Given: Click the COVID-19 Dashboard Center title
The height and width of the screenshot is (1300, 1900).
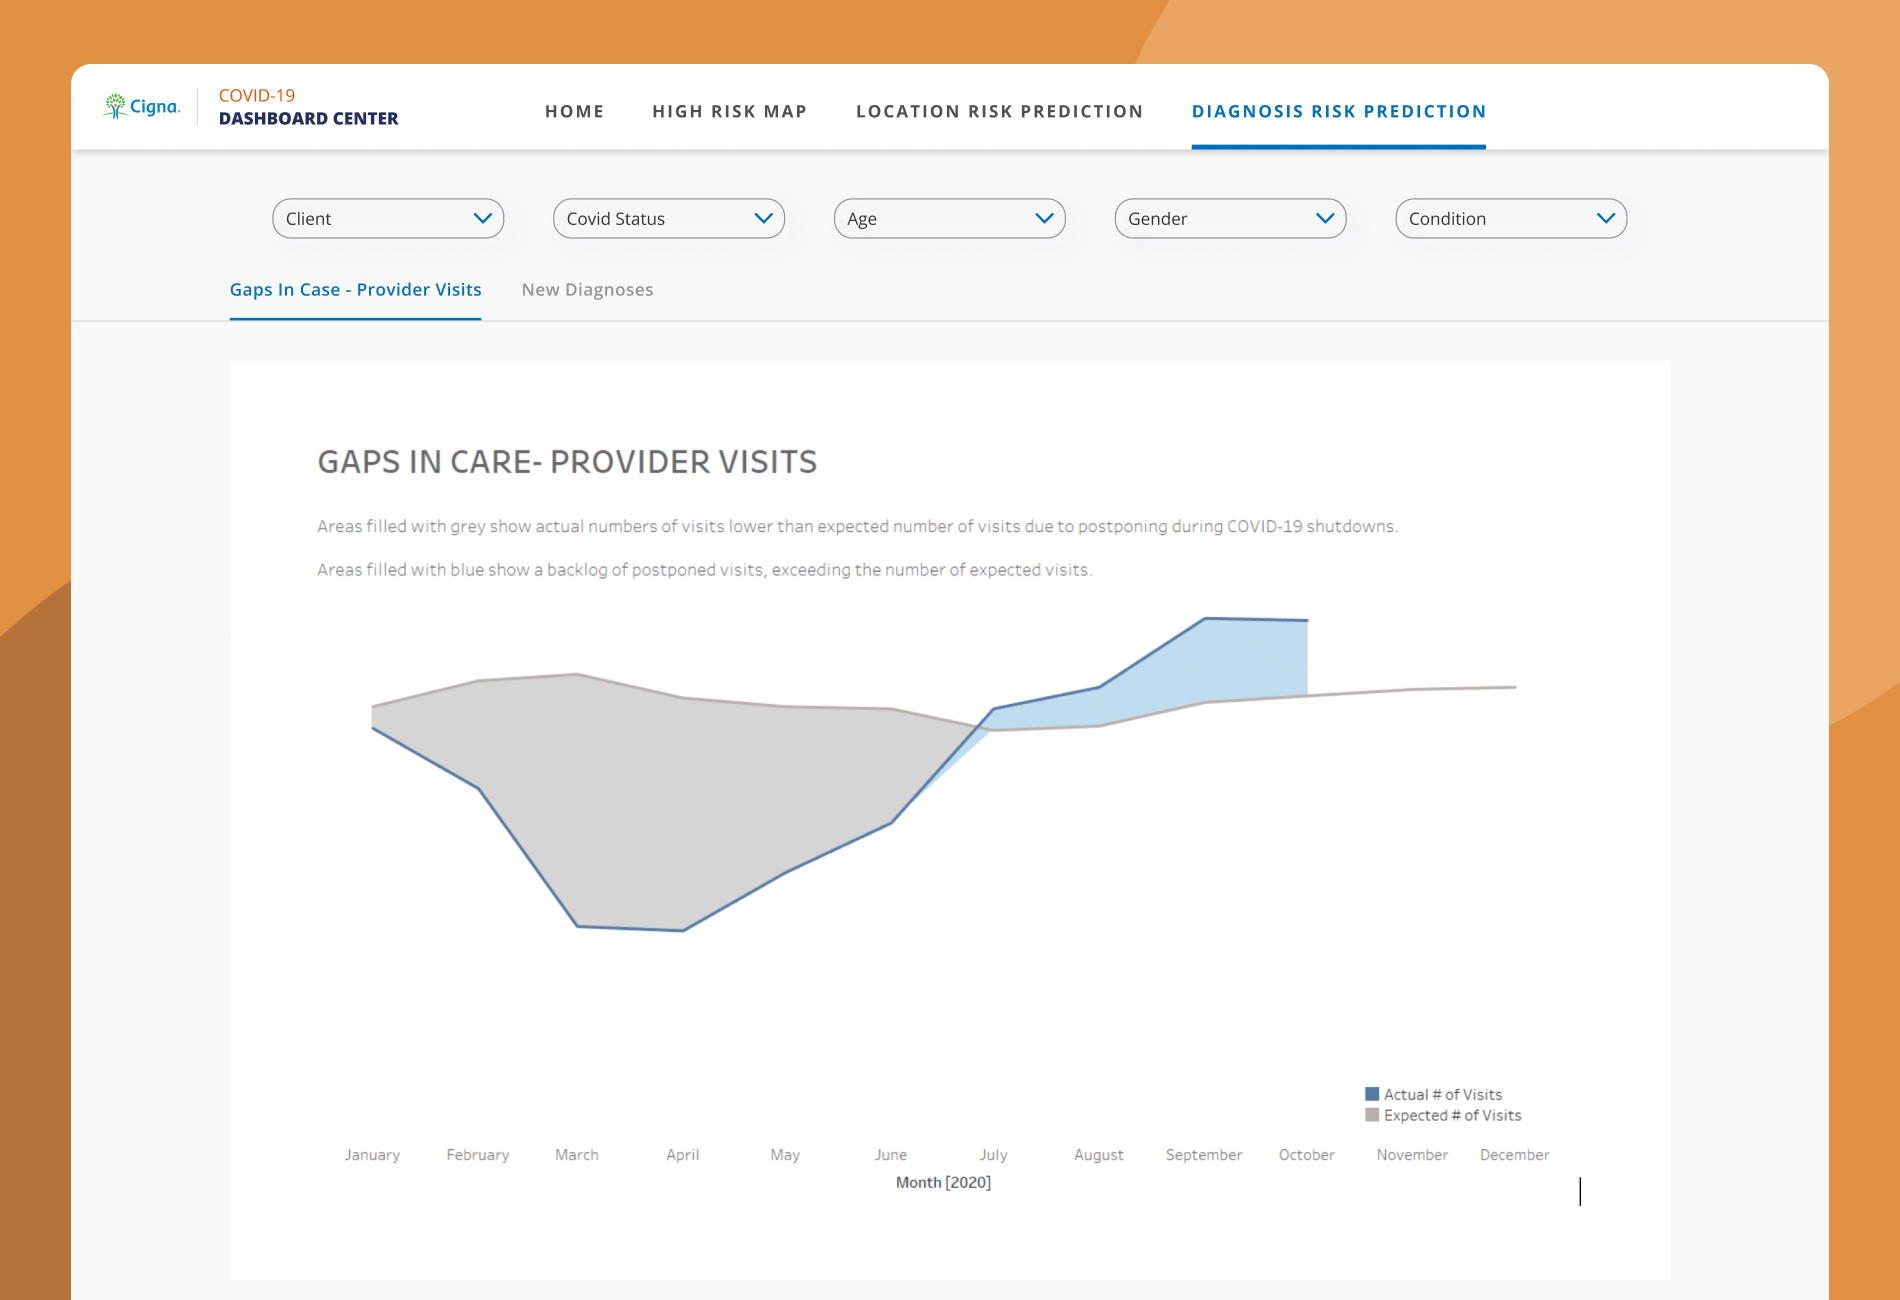Looking at the screenshot, I should [308, 107].
